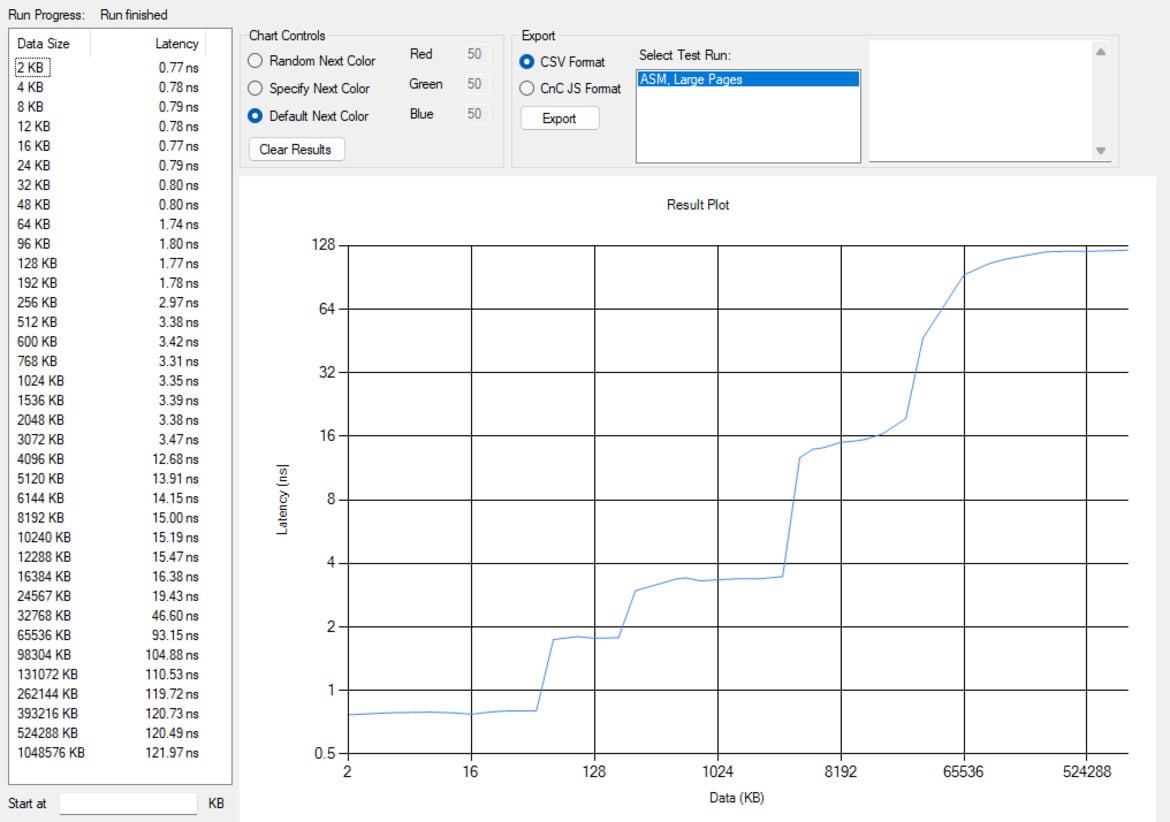Select the 3072 KB row
The width and height of the screenshot is (1170, 822).
[108, 439]
